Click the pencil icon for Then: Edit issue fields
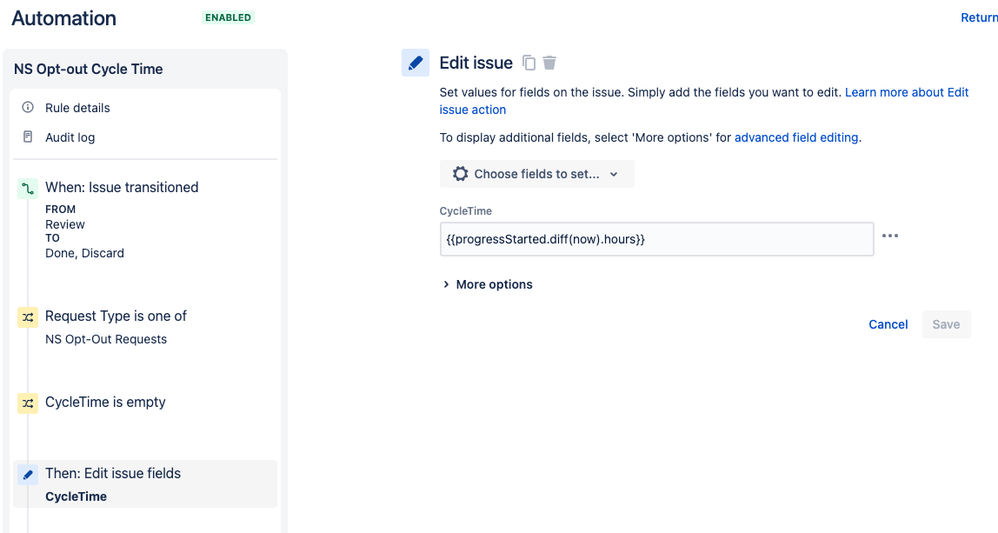 click(x=27, y=474)
